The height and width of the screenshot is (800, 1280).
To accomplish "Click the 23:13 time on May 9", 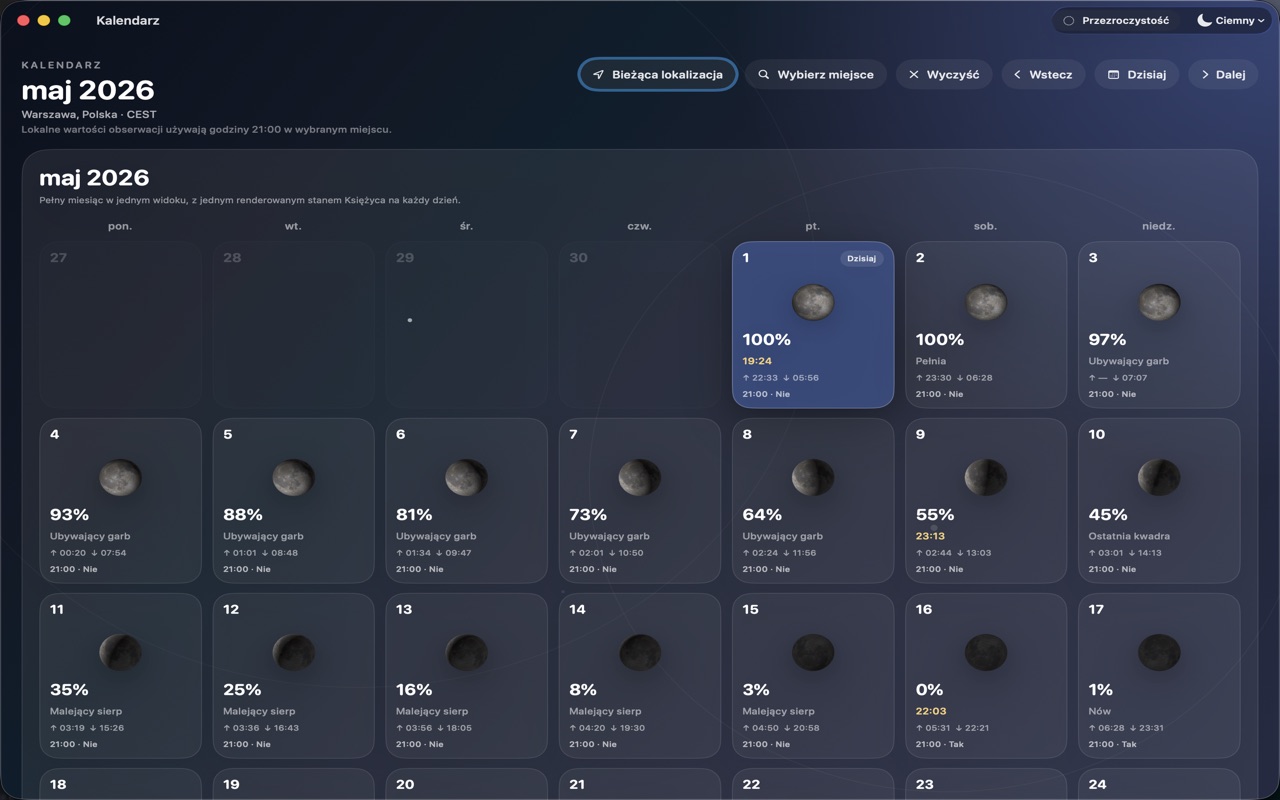I will pyautogui.click(x=930, y=536).
